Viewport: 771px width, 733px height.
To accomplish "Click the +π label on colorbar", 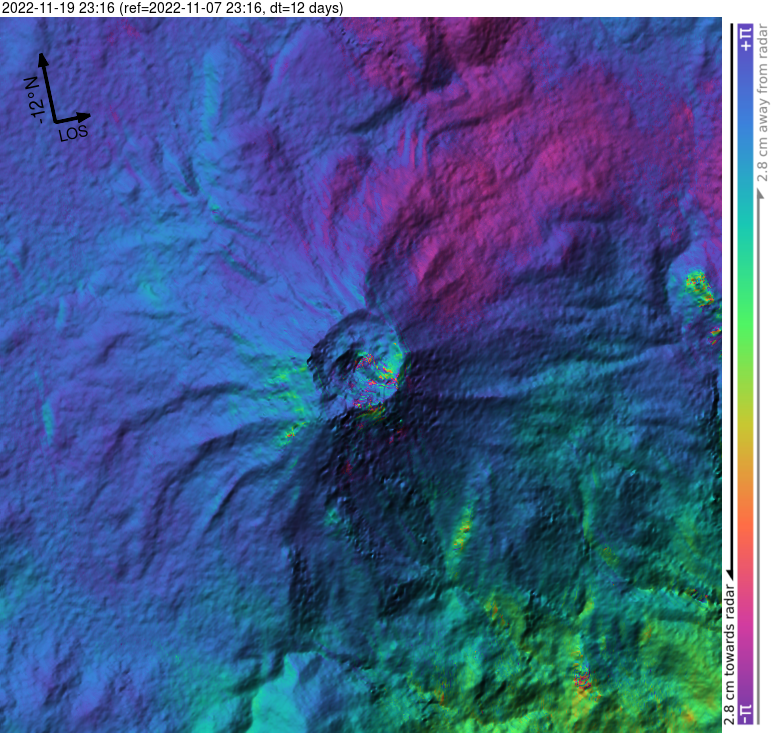I will [746, 39].
